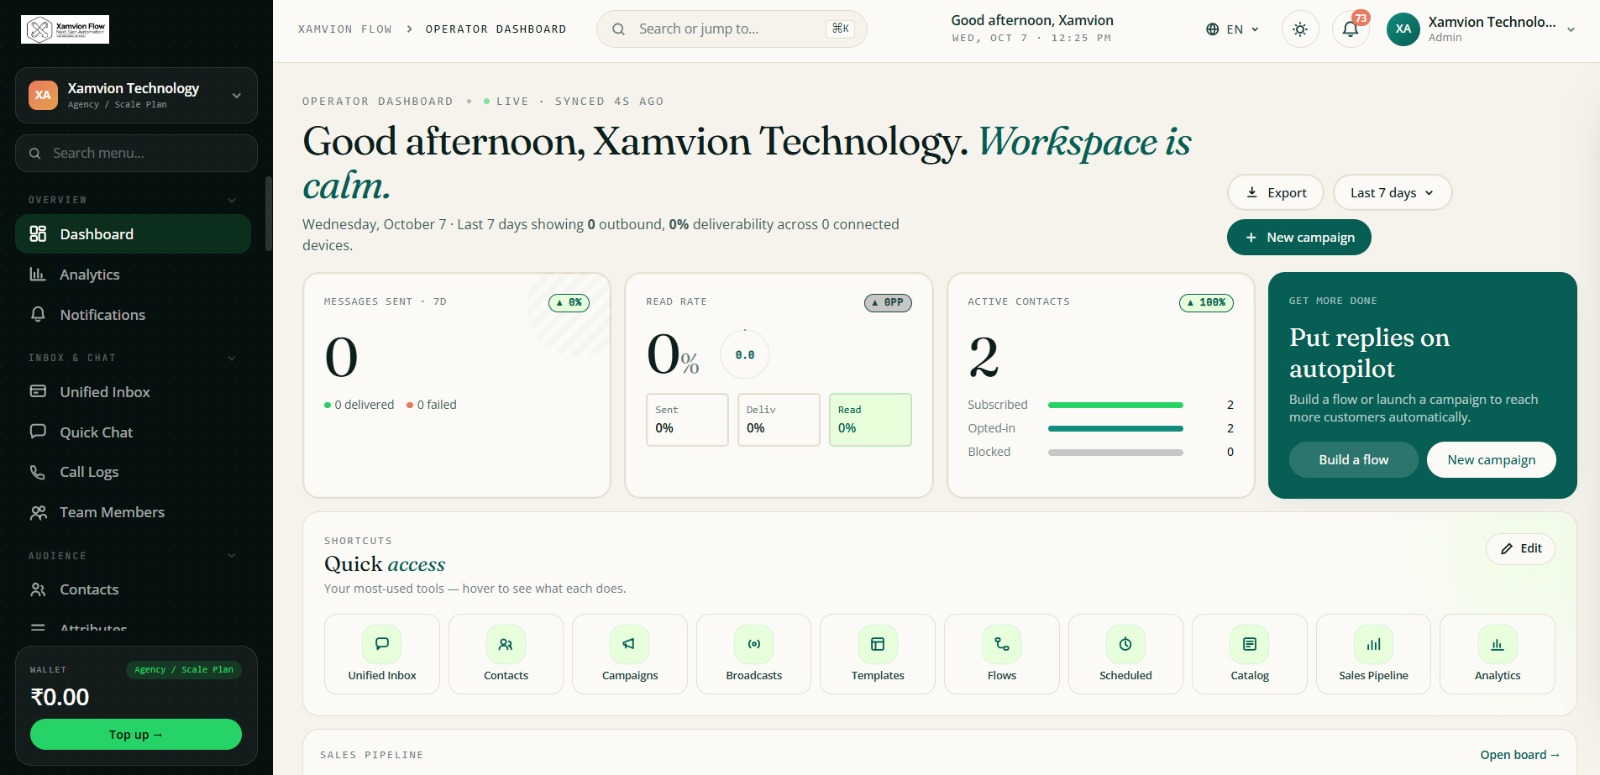The height and width of the screenshot is (775, 1600).
Task: Select the Read 0% rate box
Action: [x=870, y=419]
